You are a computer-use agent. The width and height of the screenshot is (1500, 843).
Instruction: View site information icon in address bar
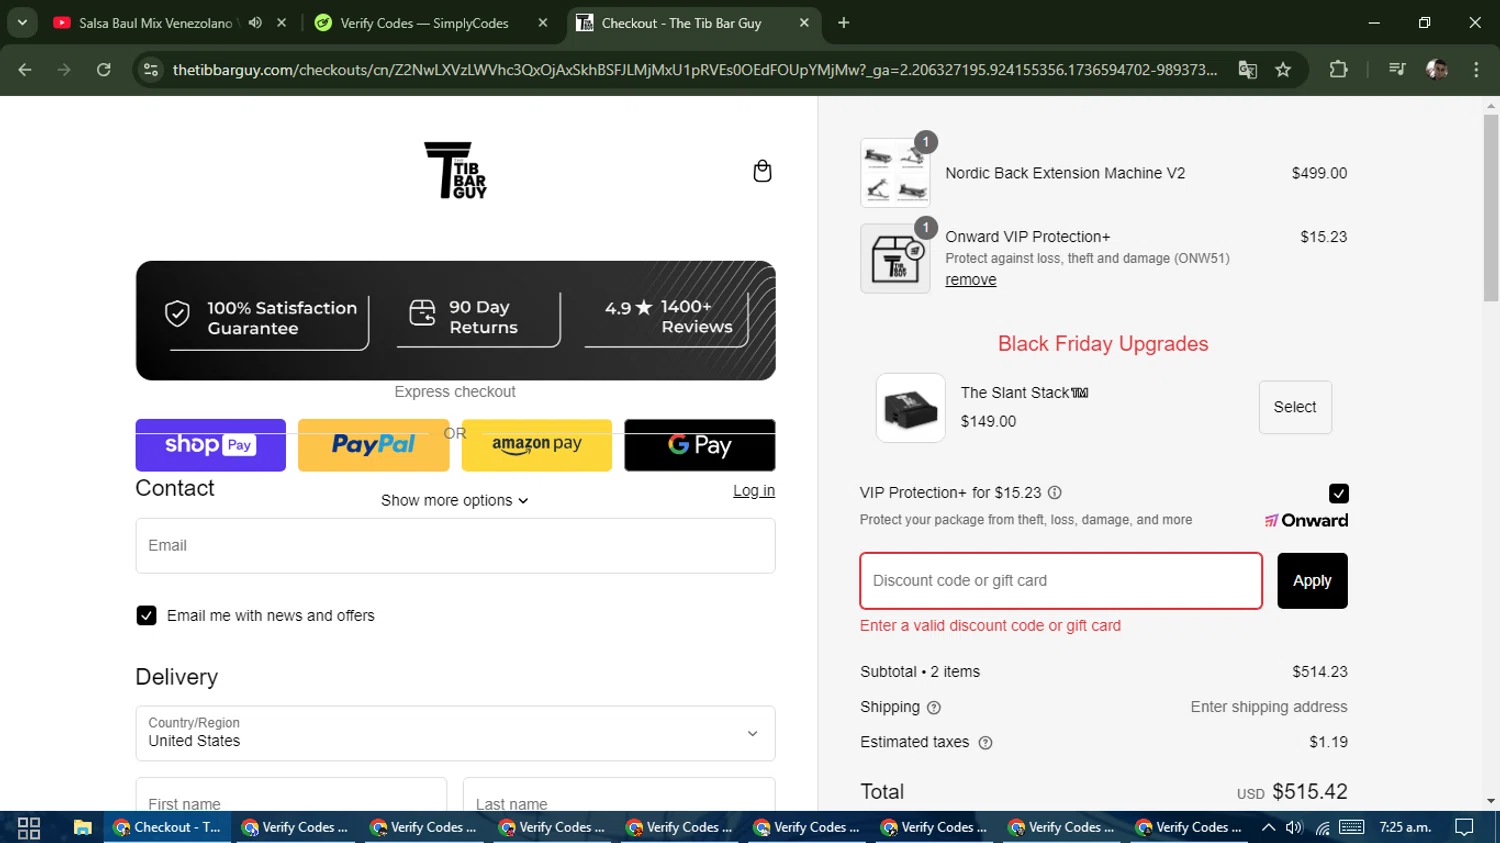click(151, 70)
